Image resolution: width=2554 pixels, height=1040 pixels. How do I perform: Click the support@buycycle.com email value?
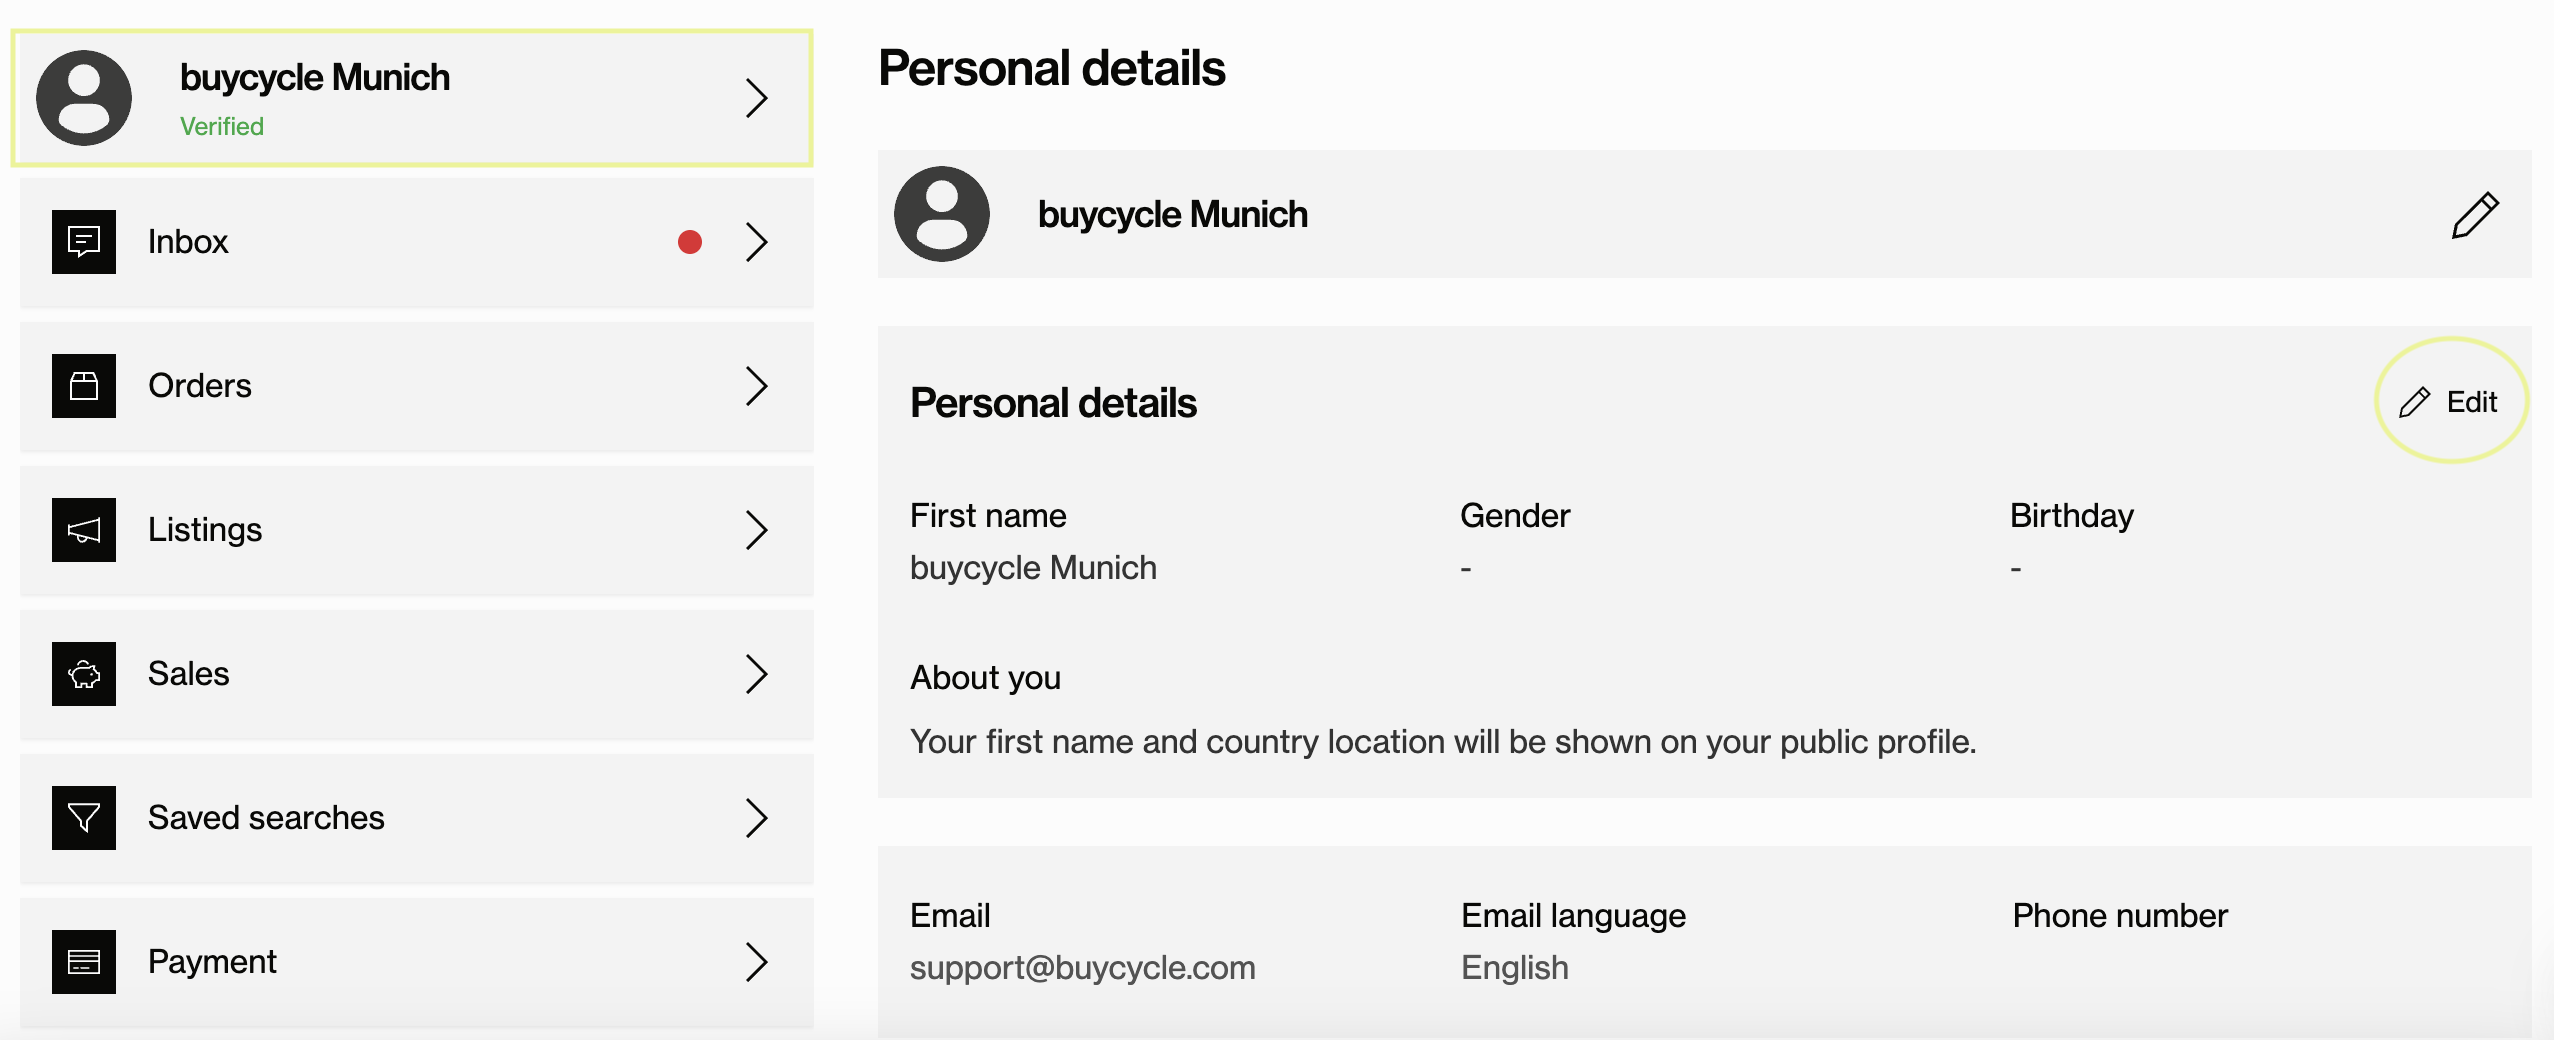[x=1083, y=968]
